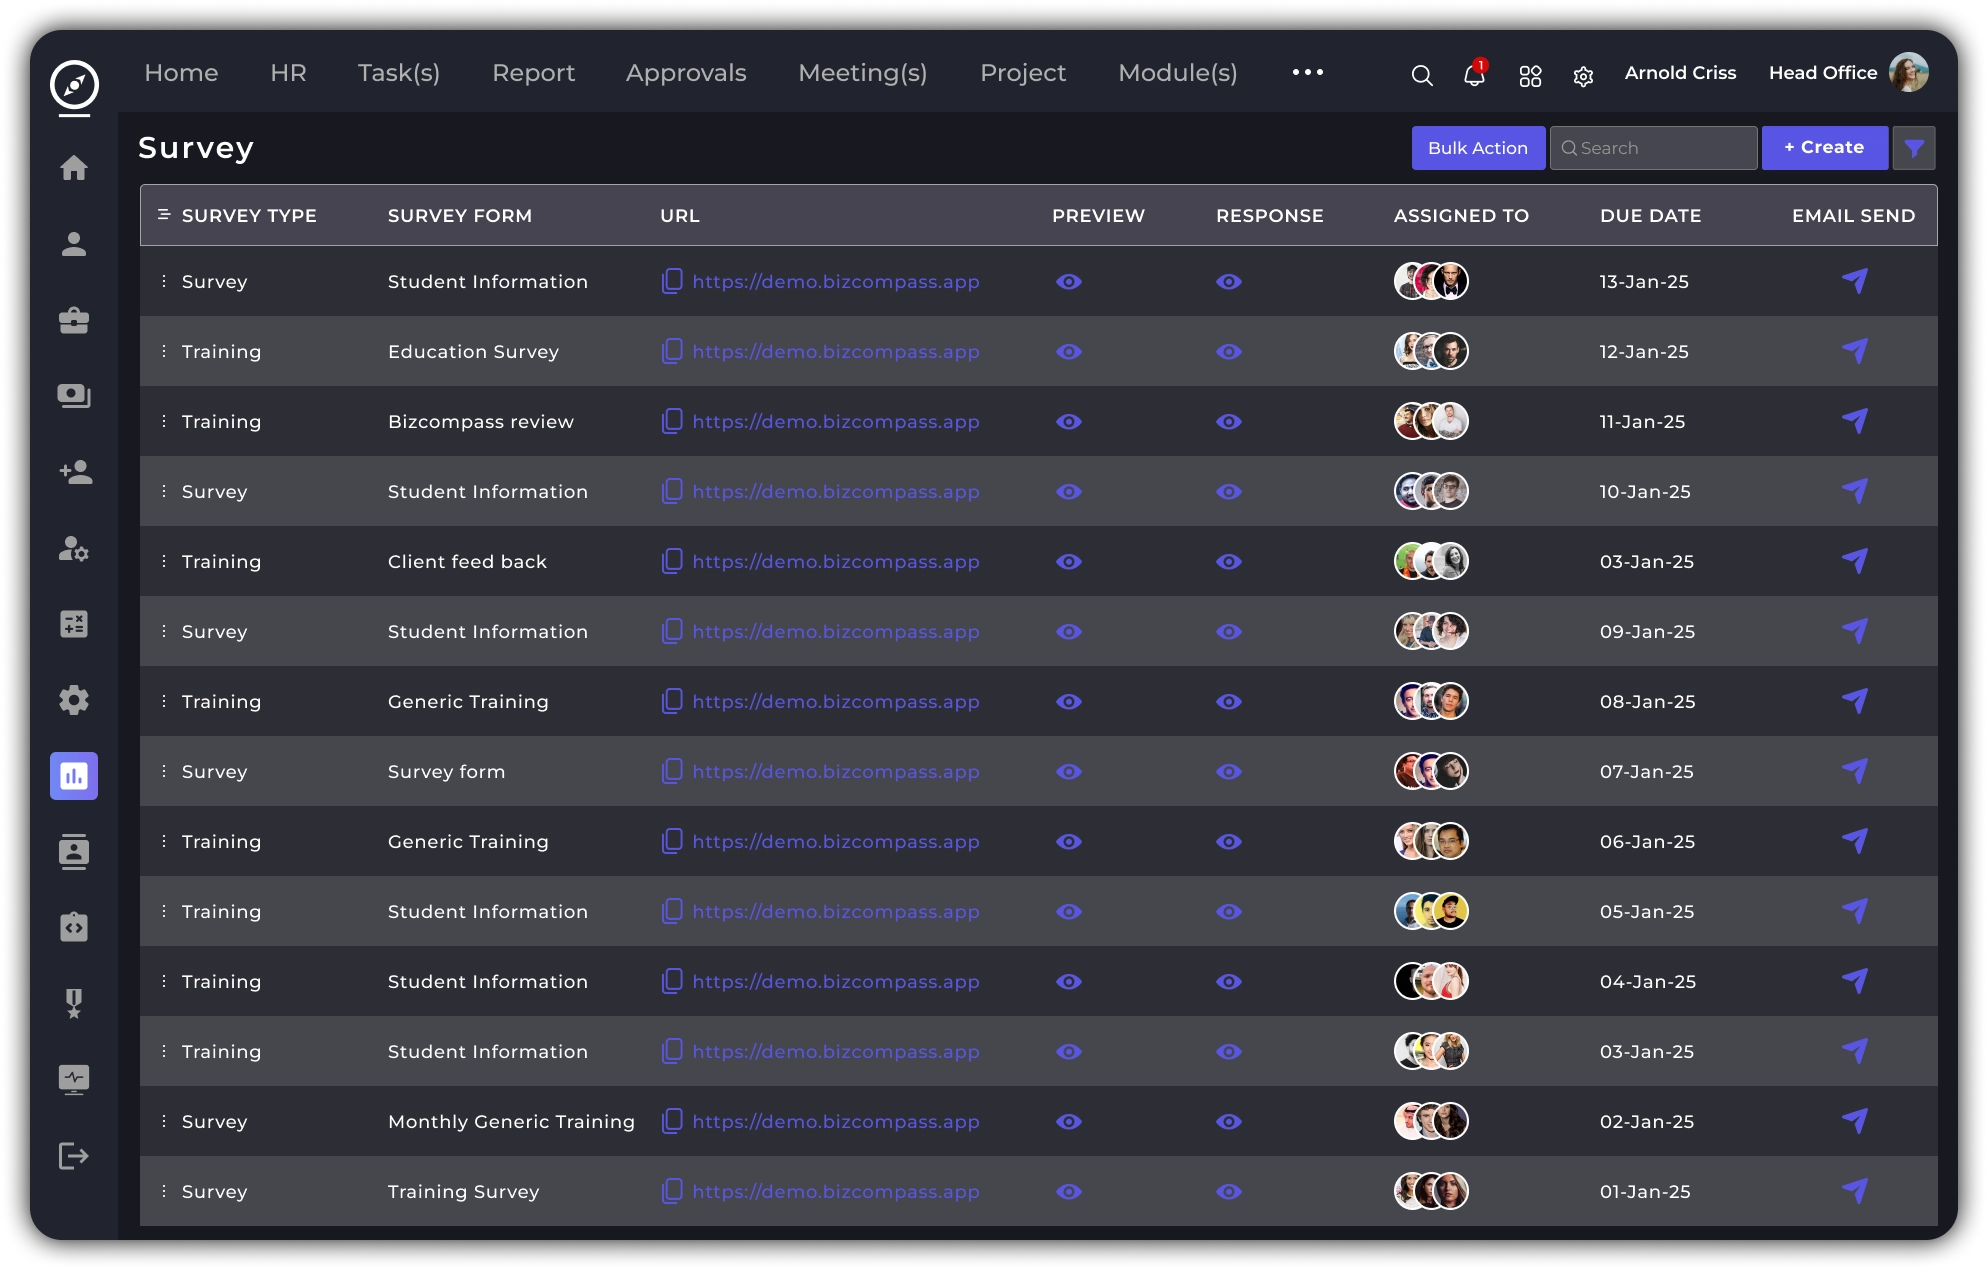Open row options for Survey form row
The height and width of the screenshot is (1270, 1988).
click(164, 771)
